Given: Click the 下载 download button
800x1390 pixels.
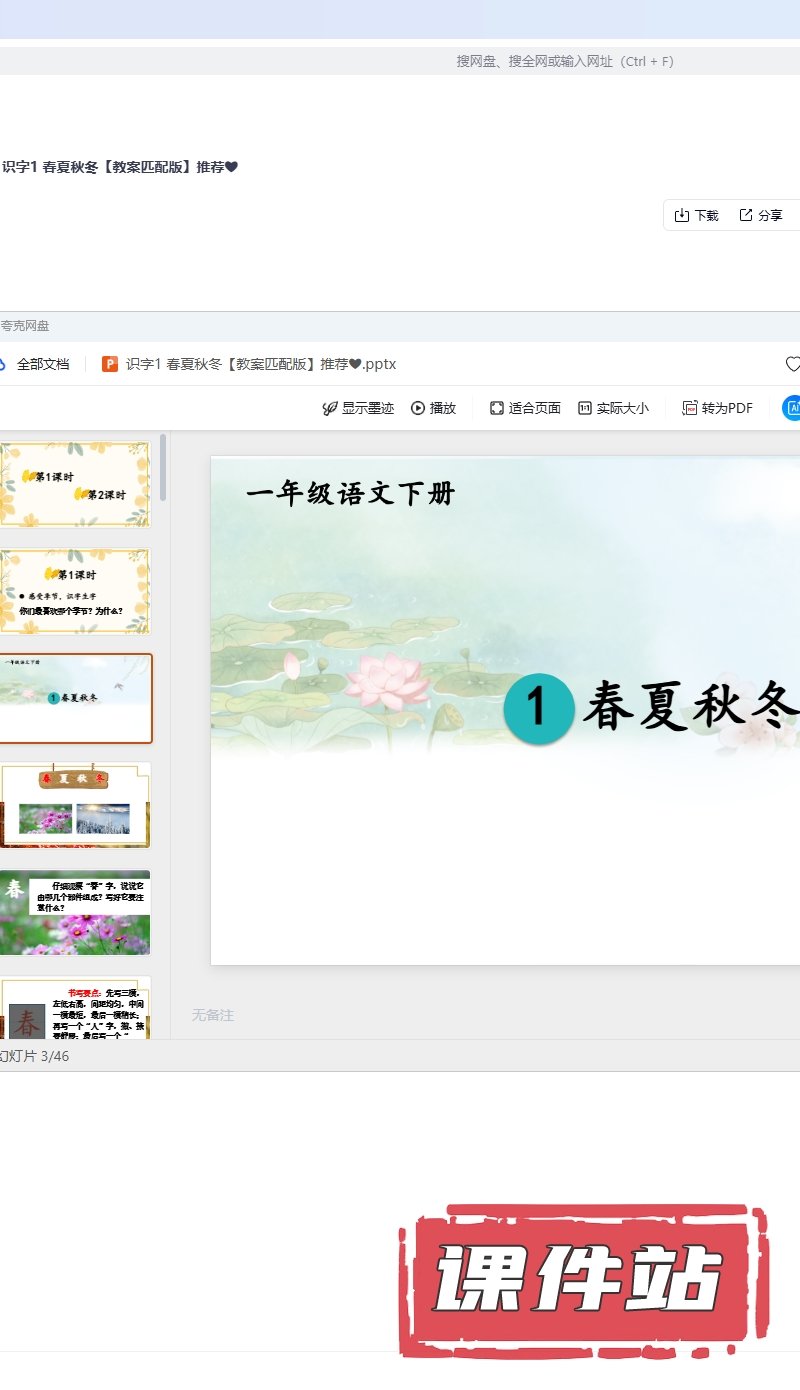Looking at the screenshot, I should [697, 215].
